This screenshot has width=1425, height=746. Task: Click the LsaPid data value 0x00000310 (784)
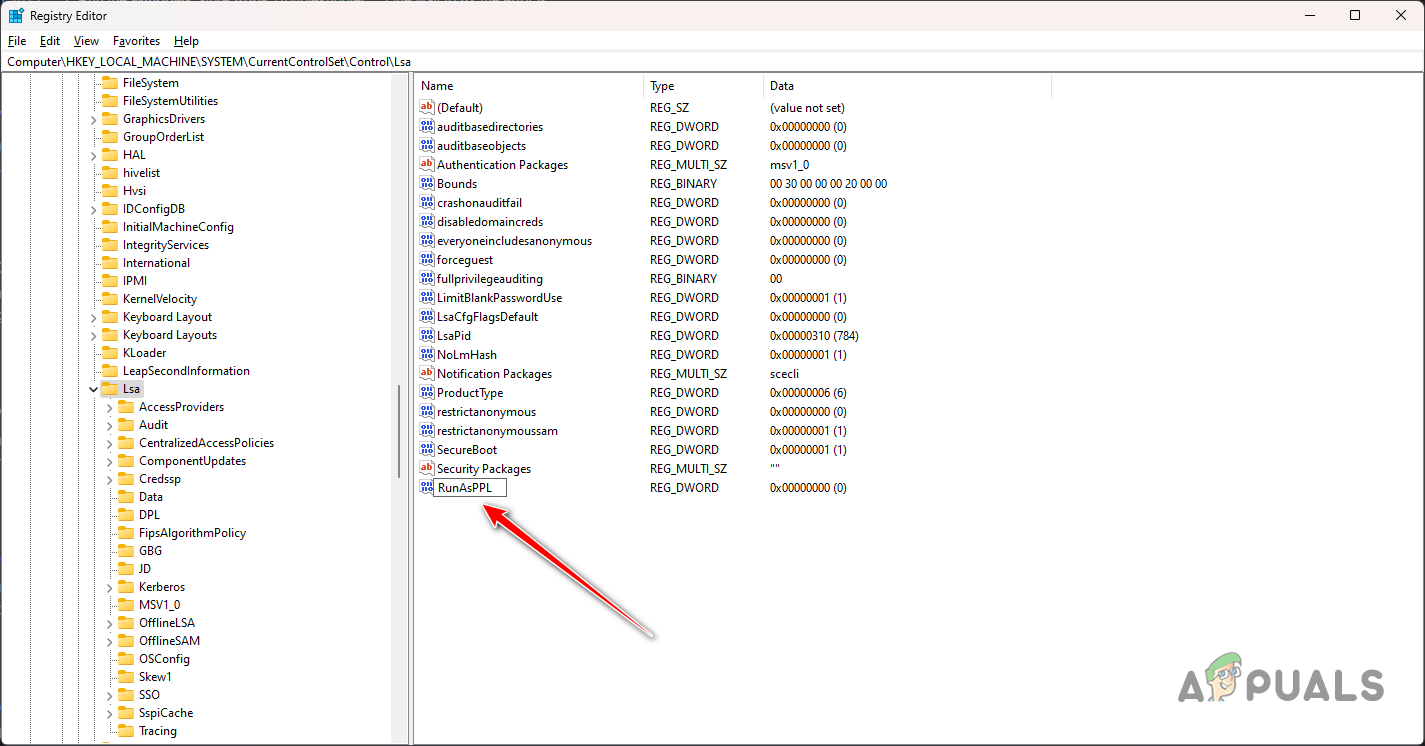coord(814,336)
